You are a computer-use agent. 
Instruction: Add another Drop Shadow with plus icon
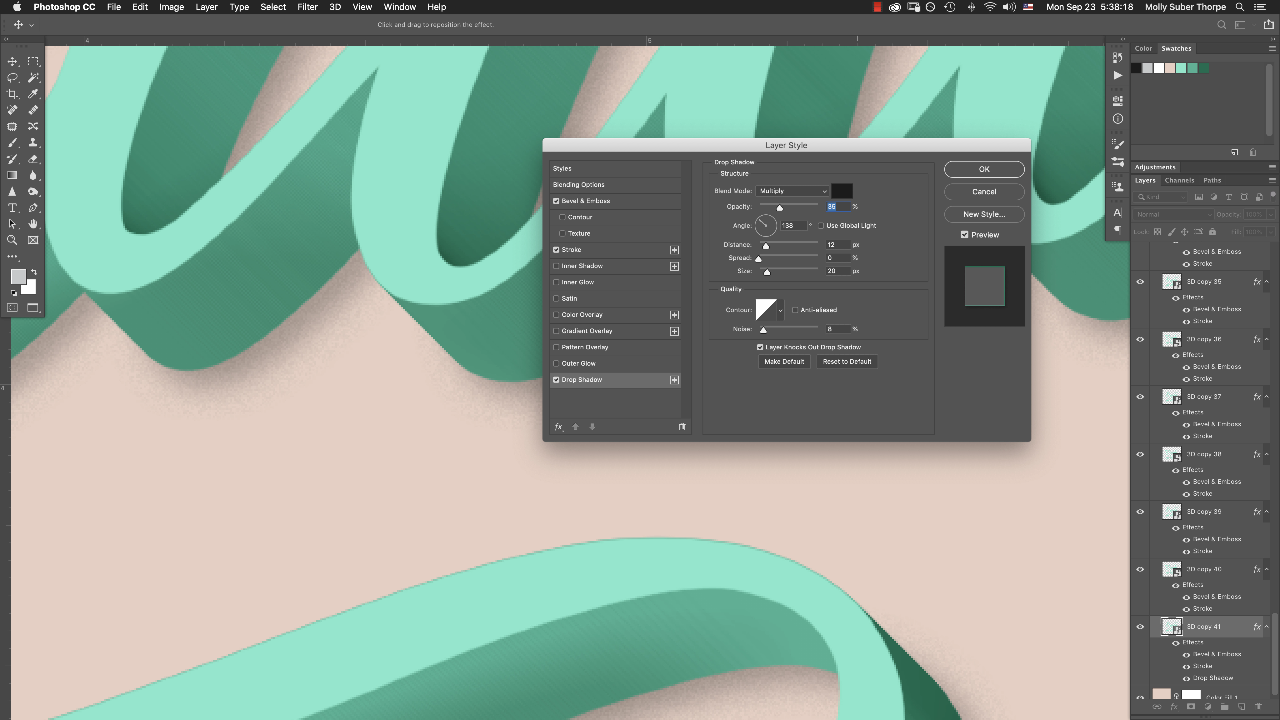674,380
